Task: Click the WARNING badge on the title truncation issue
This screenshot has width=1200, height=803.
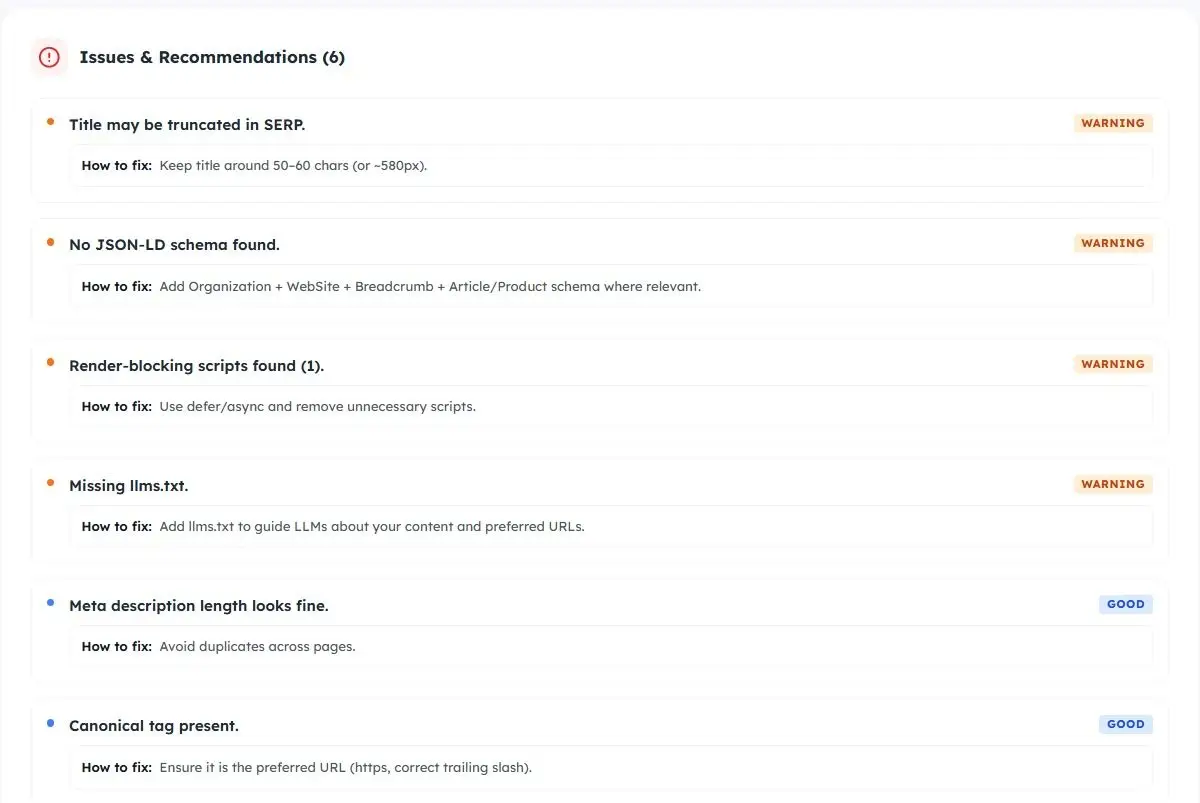Action: [1113, 123]
